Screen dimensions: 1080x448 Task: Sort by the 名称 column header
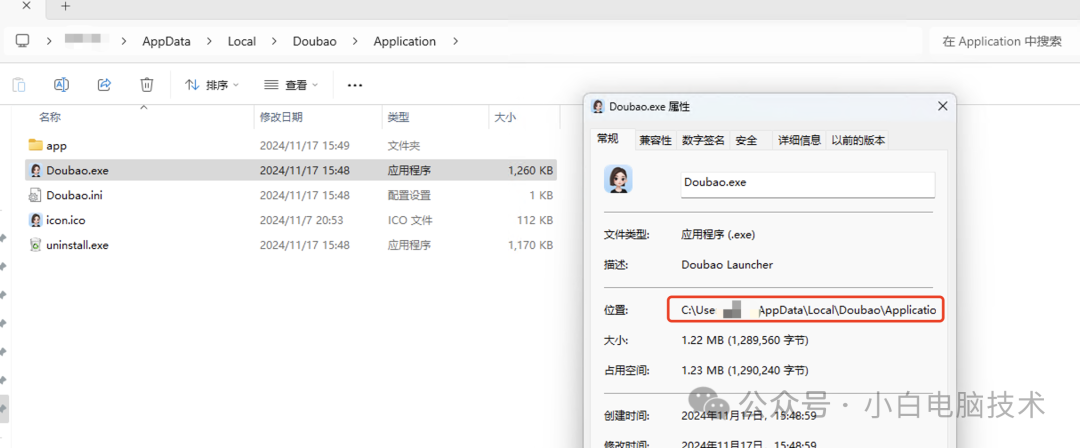[x=50, y=118]
